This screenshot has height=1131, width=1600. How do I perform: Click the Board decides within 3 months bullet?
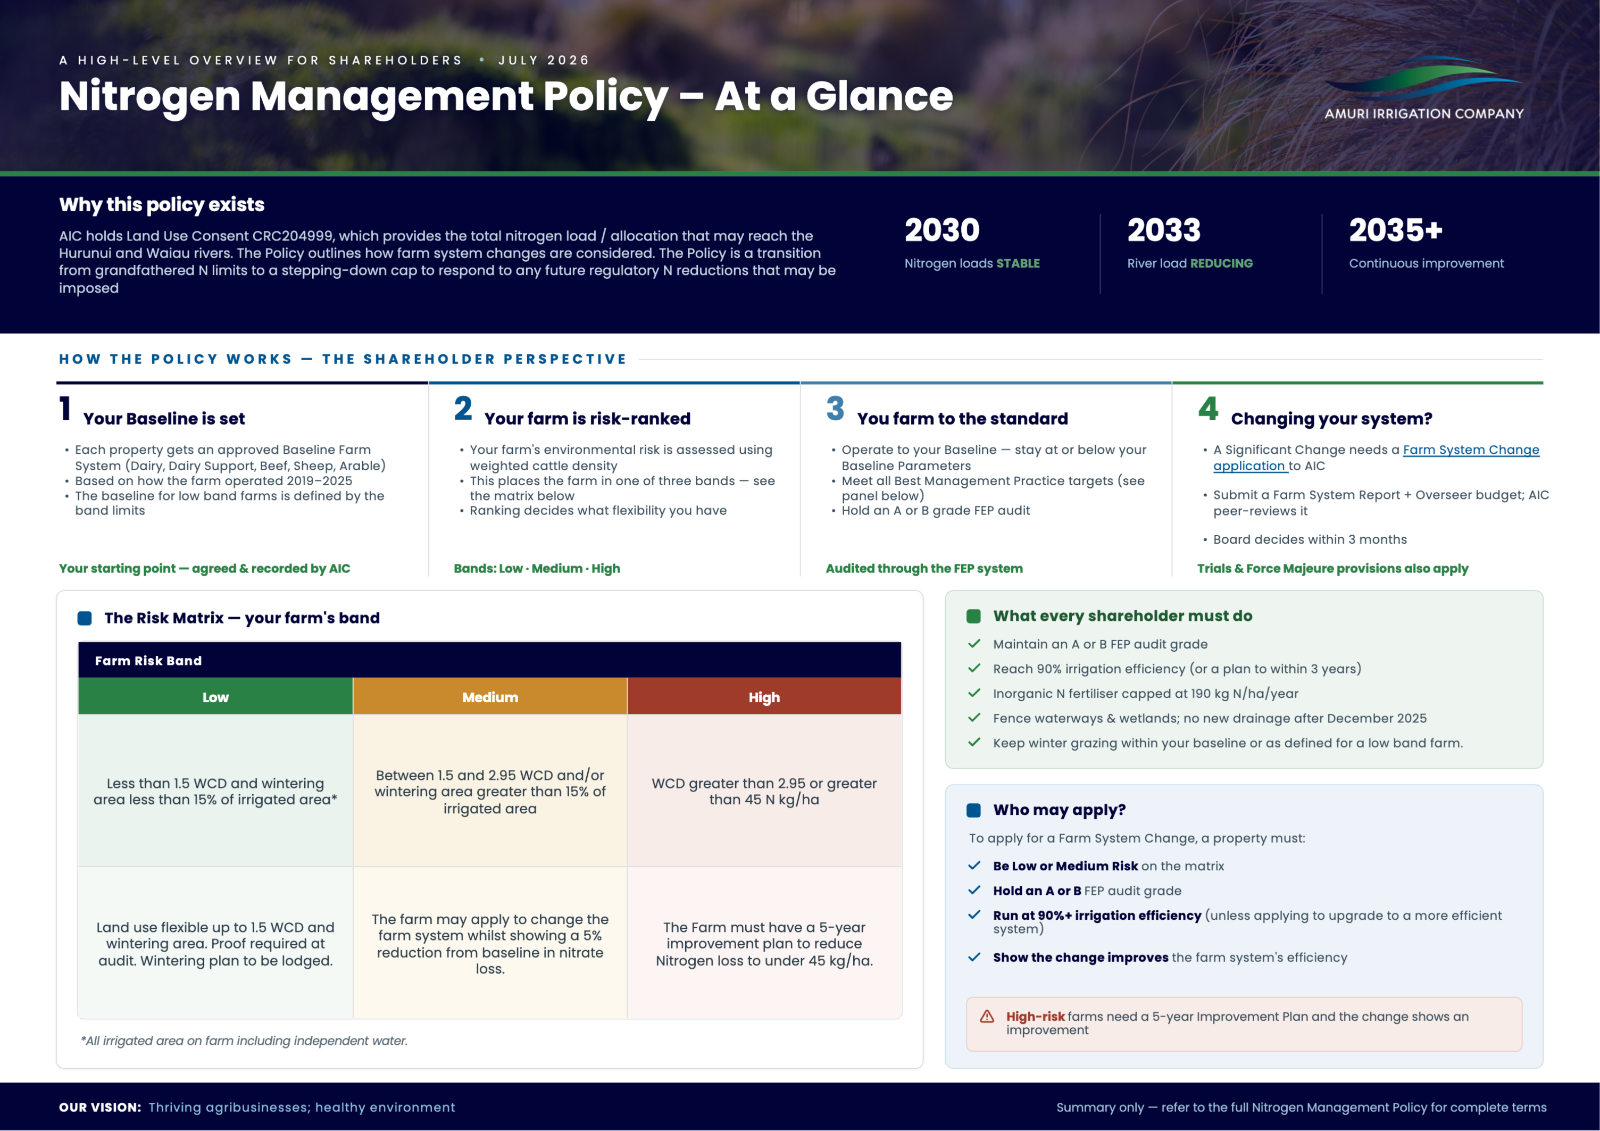(x=1310, y=539)
